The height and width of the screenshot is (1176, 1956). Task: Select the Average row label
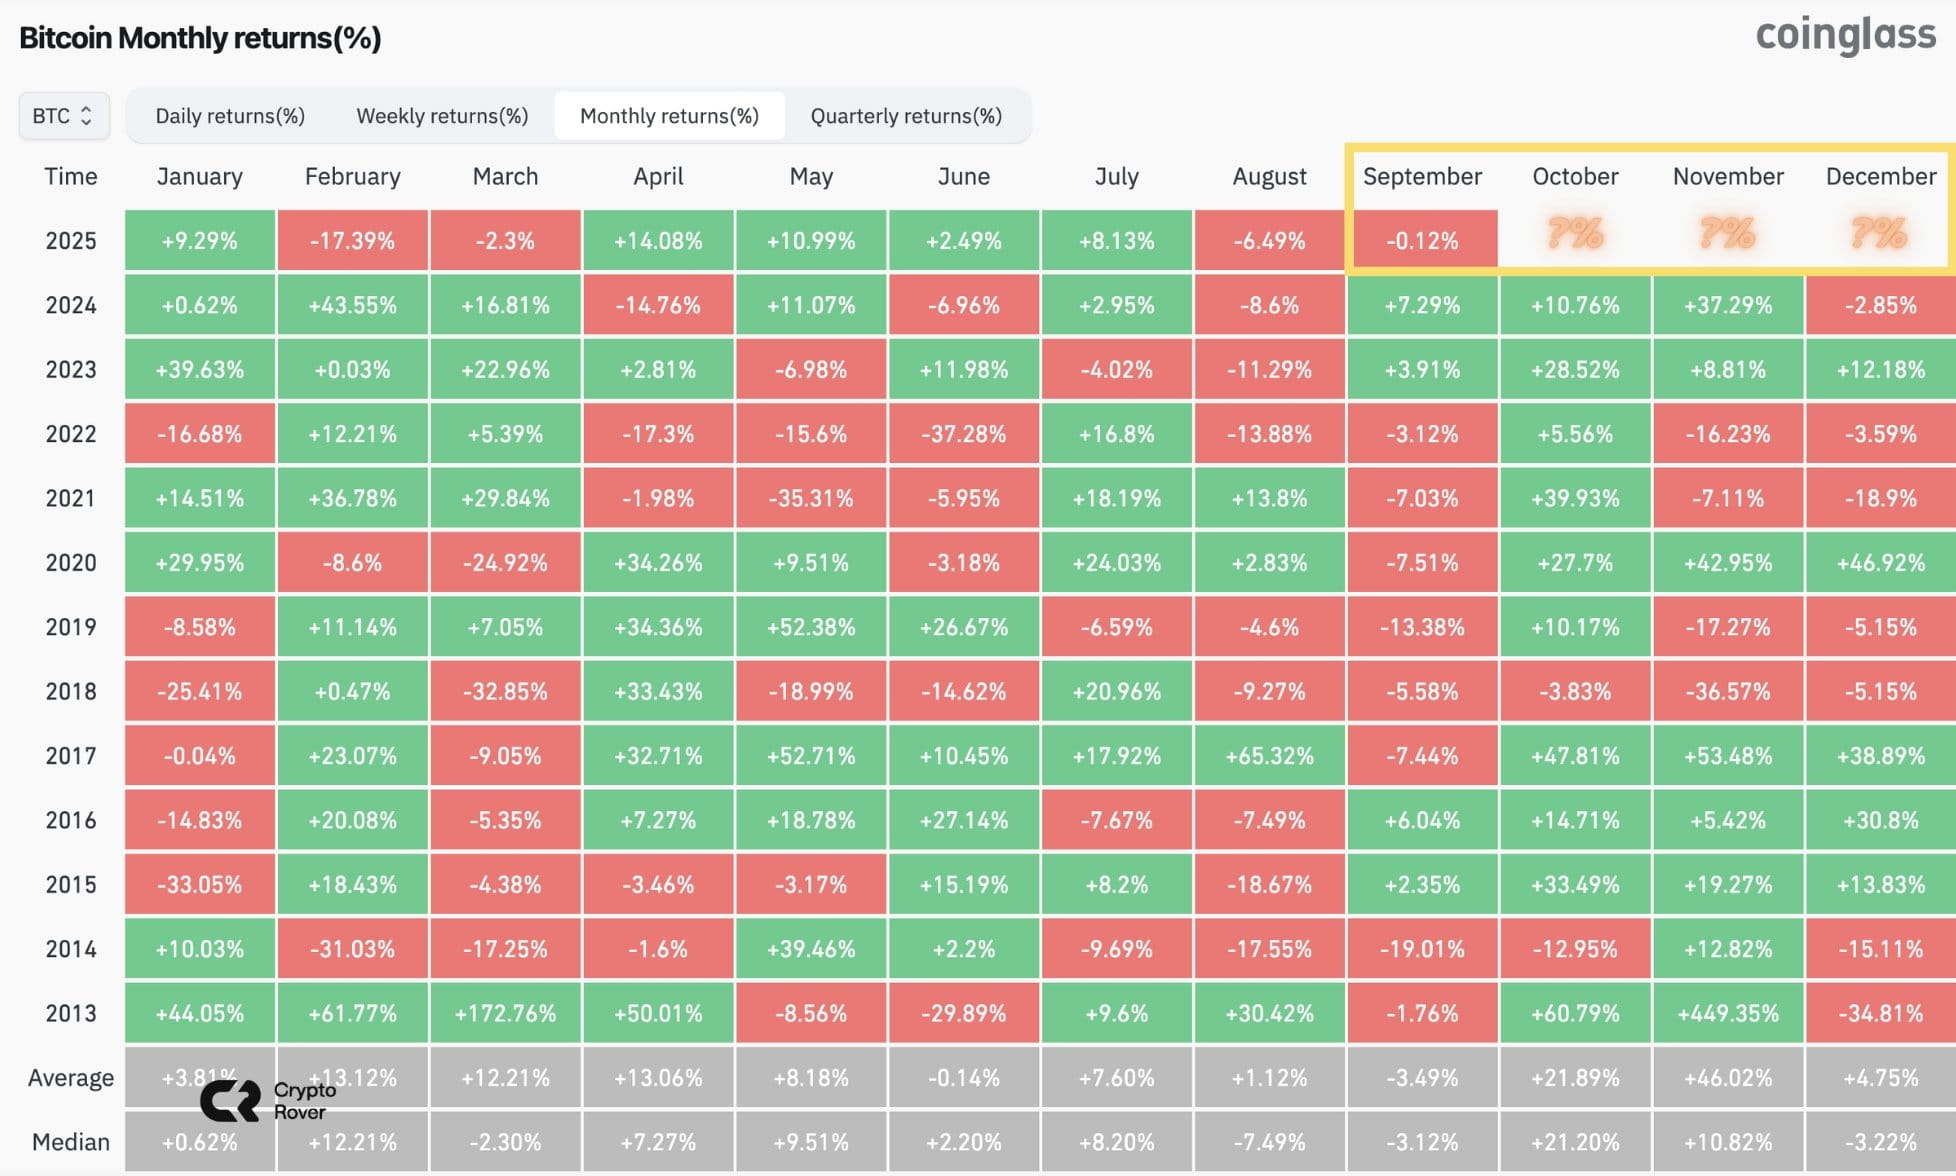(71, 1078)
